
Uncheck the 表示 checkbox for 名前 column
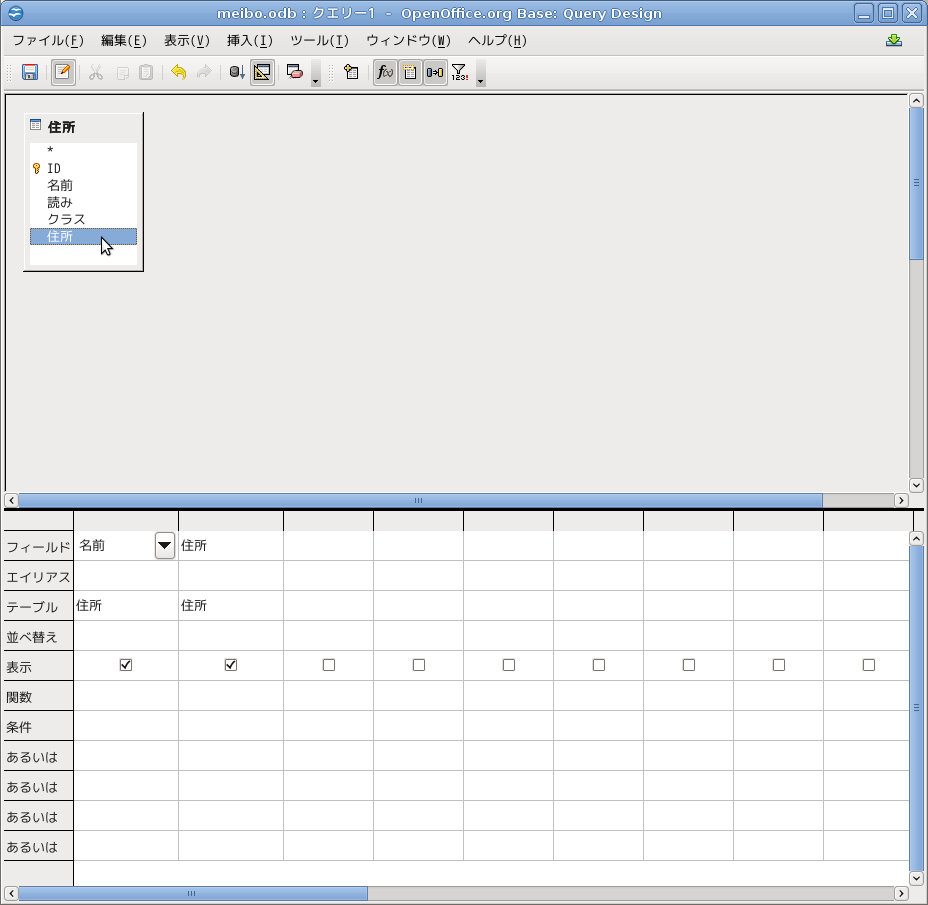point(126,665)
